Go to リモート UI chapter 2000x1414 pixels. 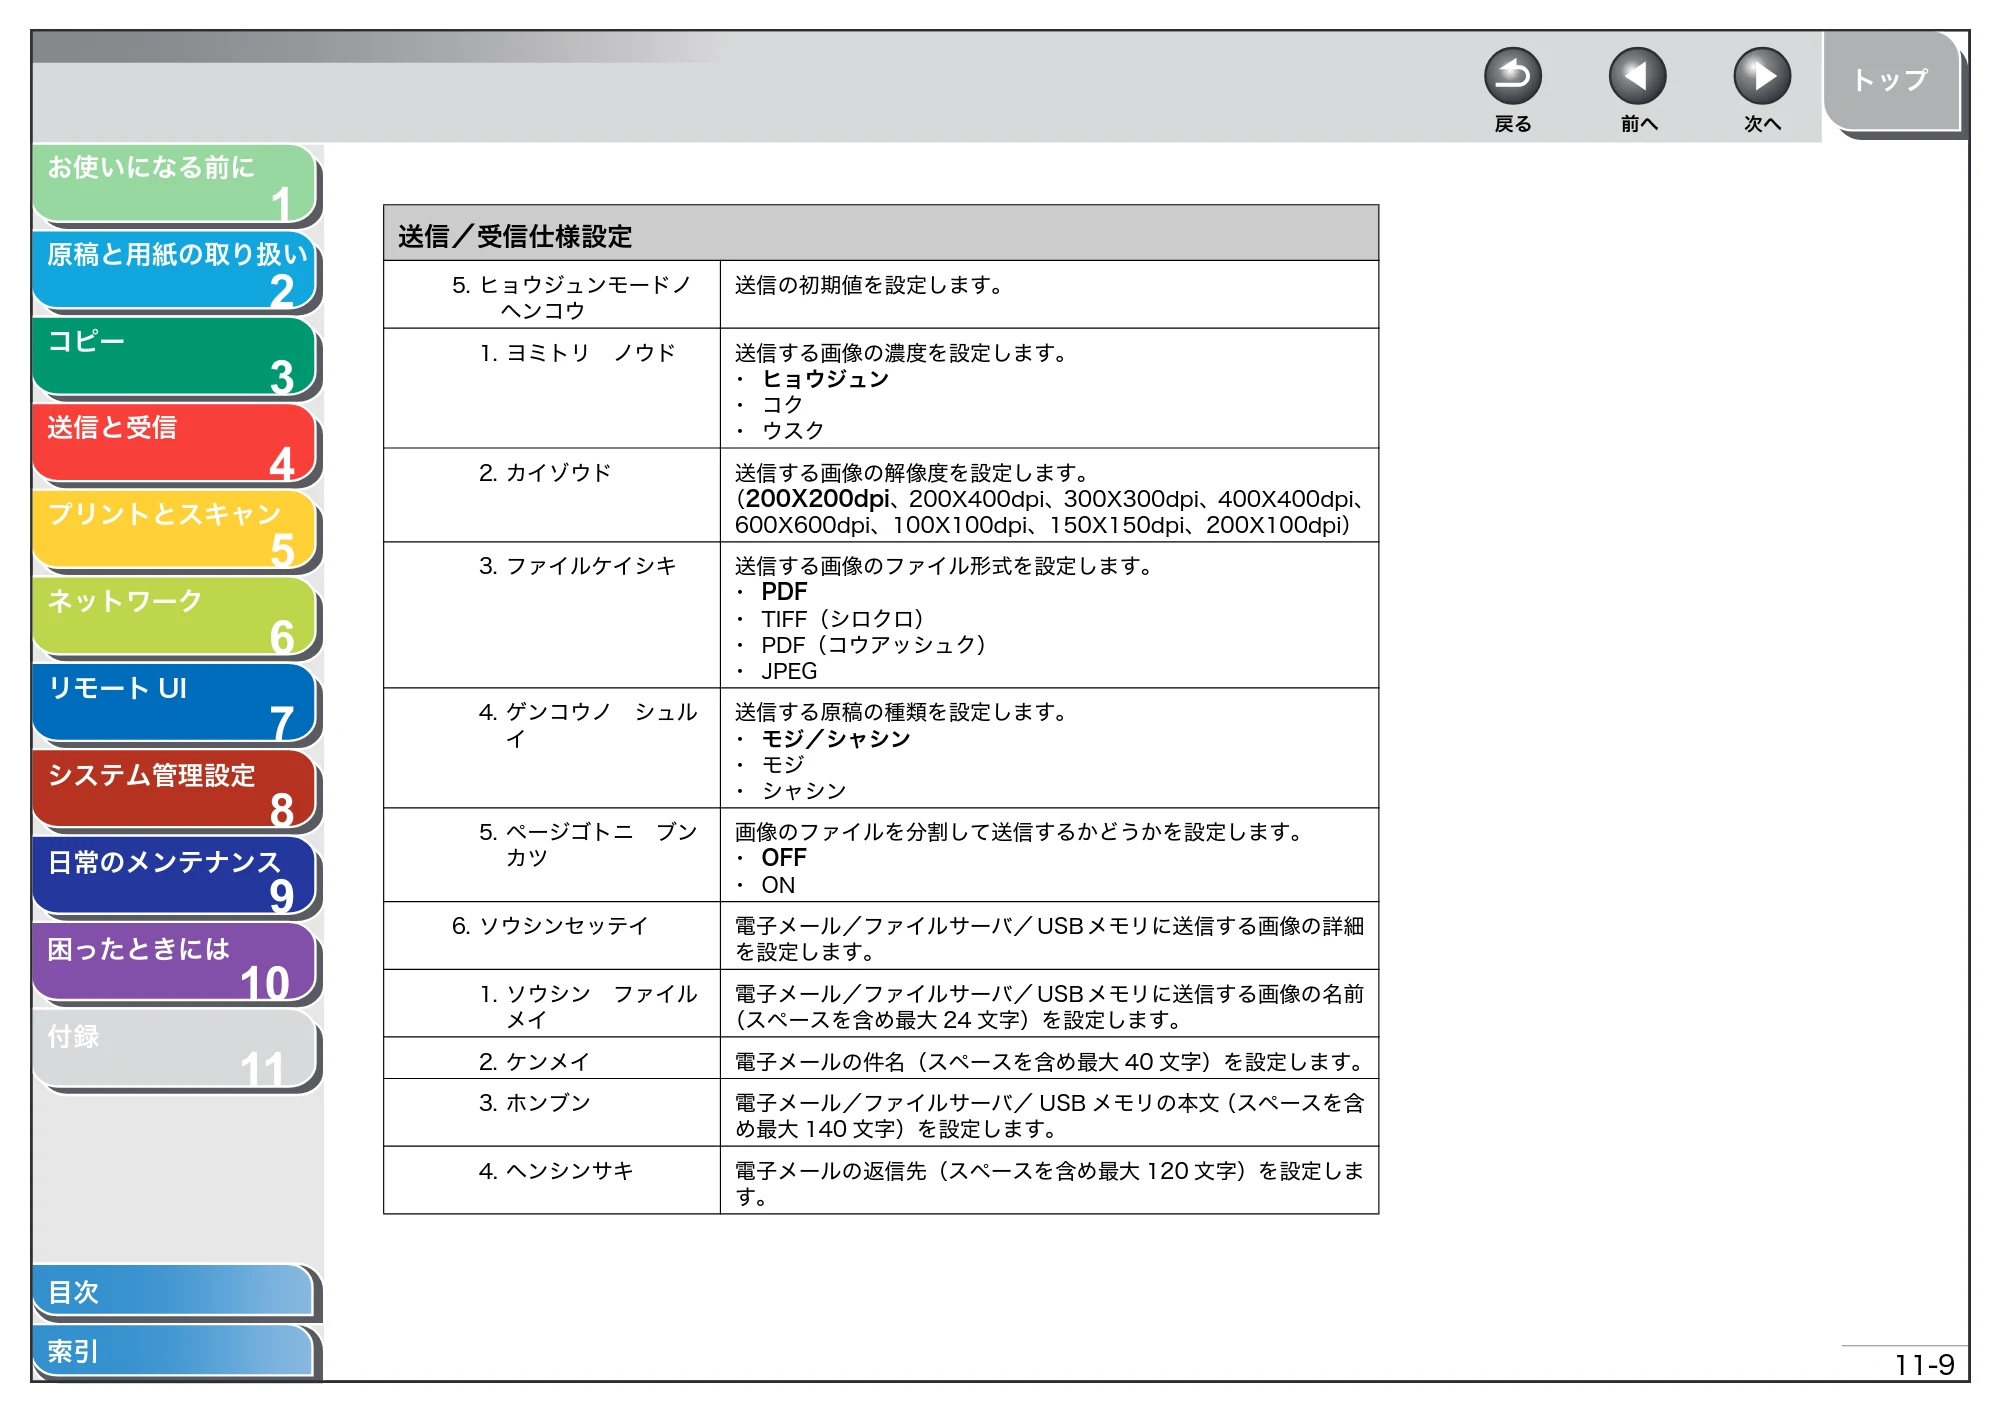[x=175, y=703]
